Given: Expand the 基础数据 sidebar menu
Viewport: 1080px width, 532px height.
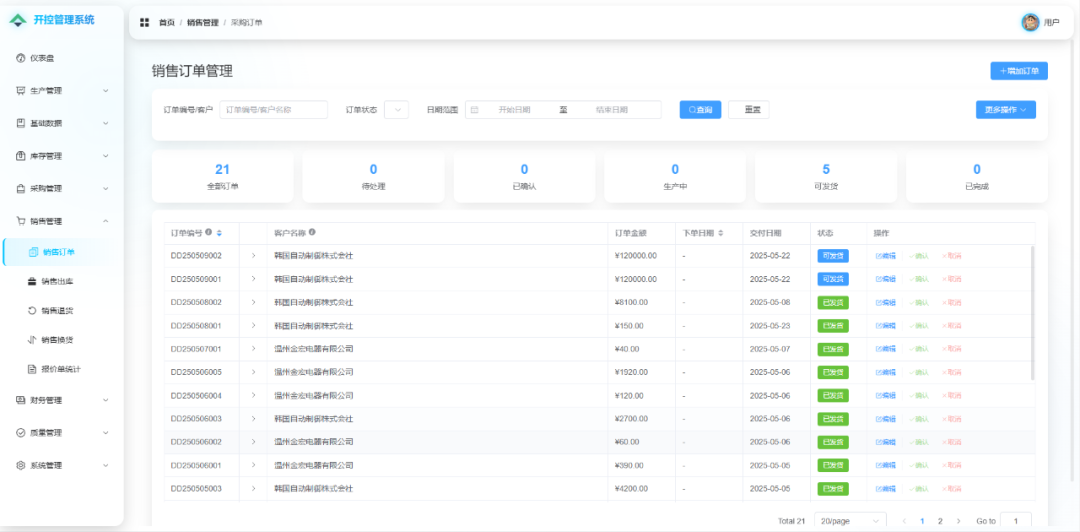Looking at the screenshot, I should pyautogui.click(x=62, y=123).
